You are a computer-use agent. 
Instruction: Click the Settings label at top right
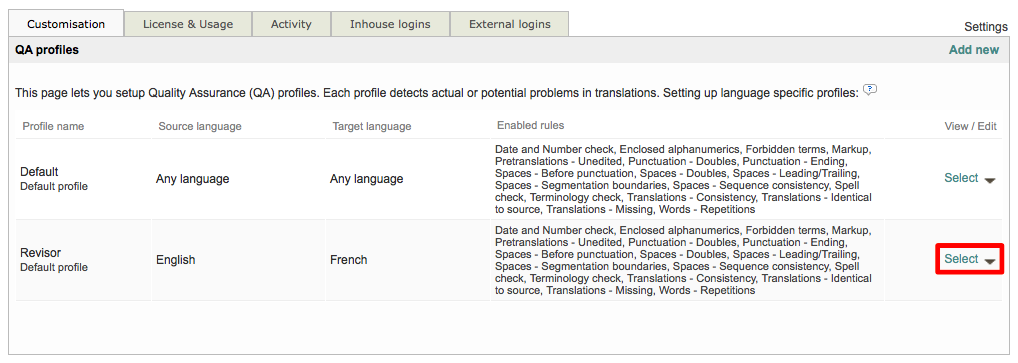coord(986,27)
